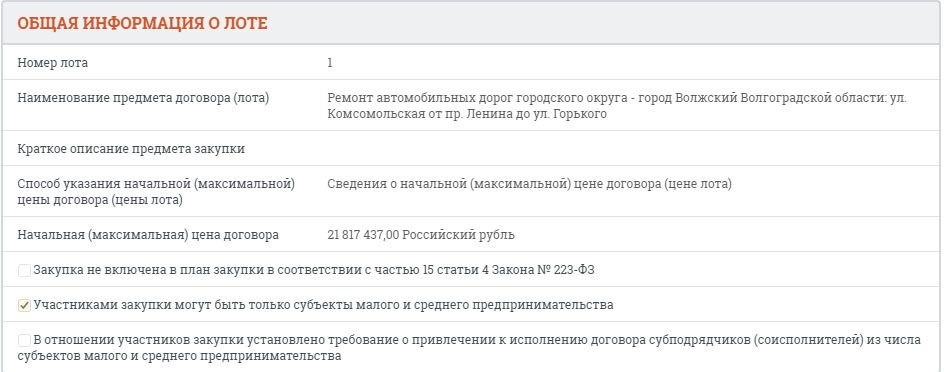Click the label 'Наименование предмета договора (лота)'
The width and height of the screenshot is (944, 372).
(143, 98)
